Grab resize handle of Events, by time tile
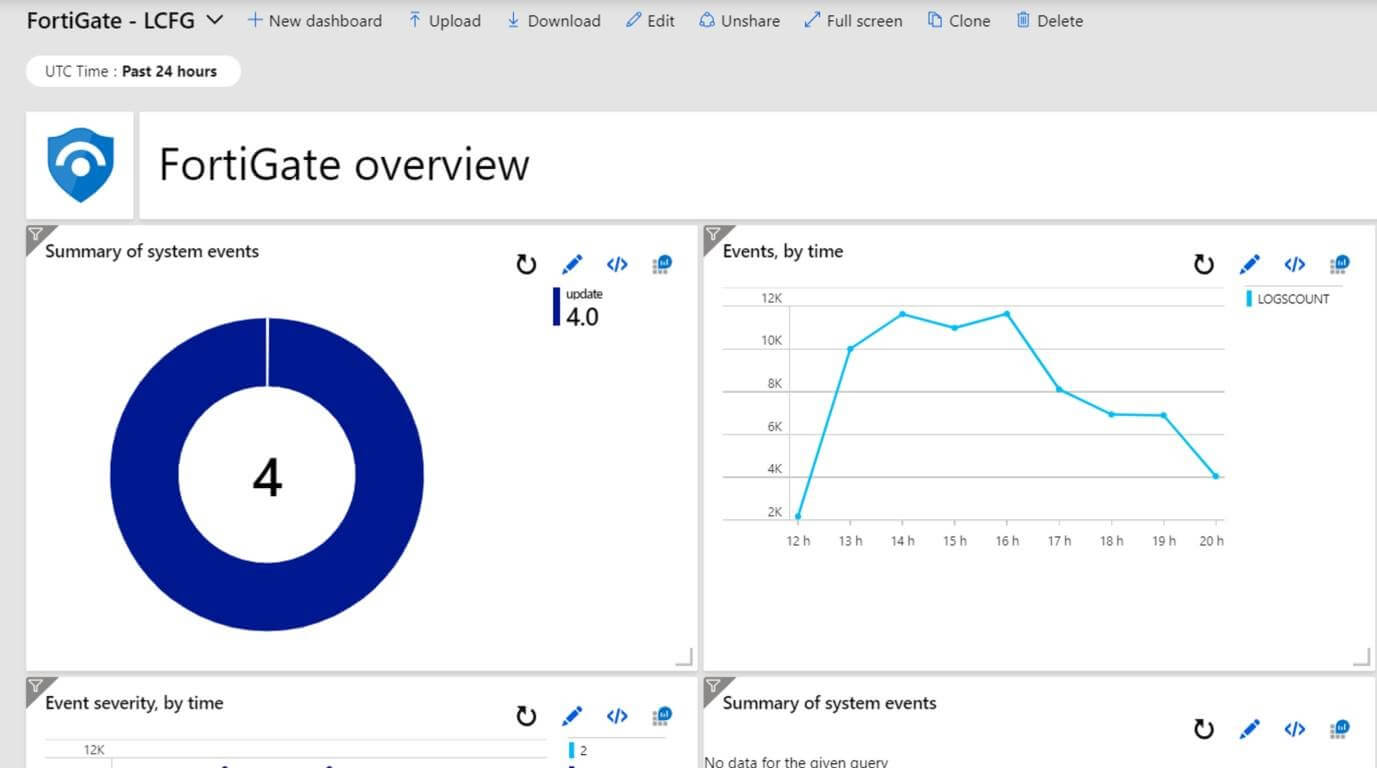The height and width of the screenshot is (768, 1377). pos(1361,657)
